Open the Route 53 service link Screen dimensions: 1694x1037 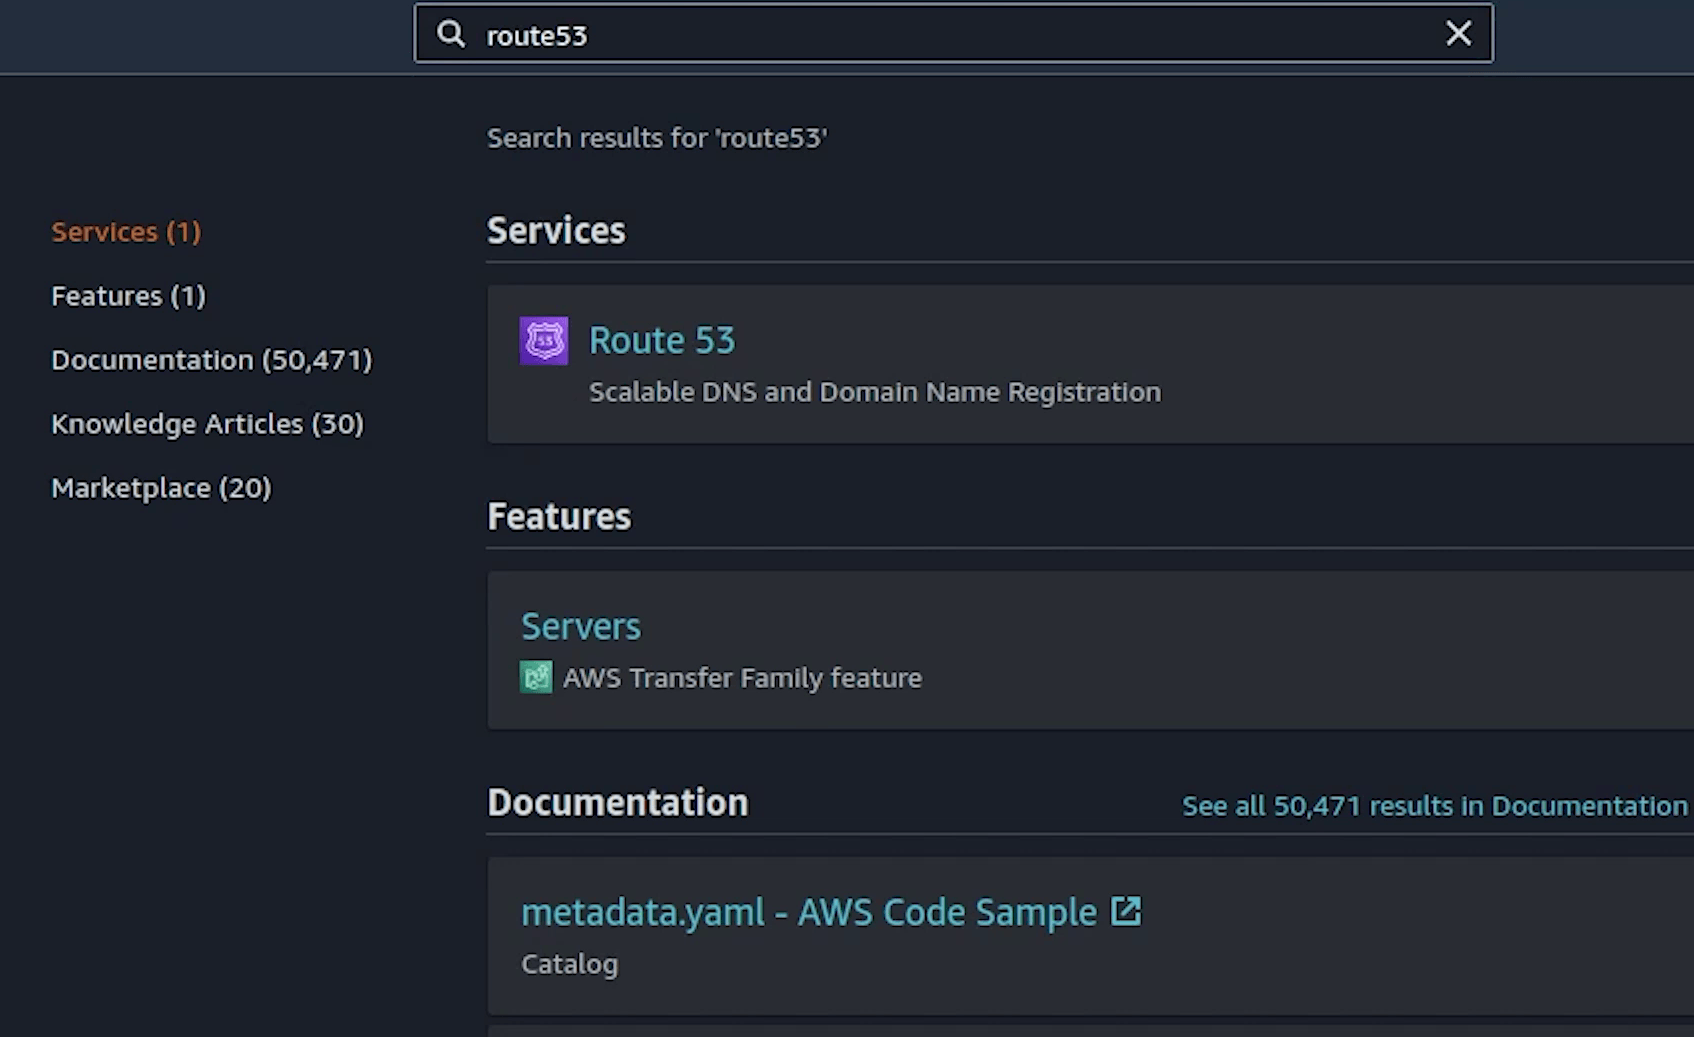pyautogui.click(x=662, y=341)
